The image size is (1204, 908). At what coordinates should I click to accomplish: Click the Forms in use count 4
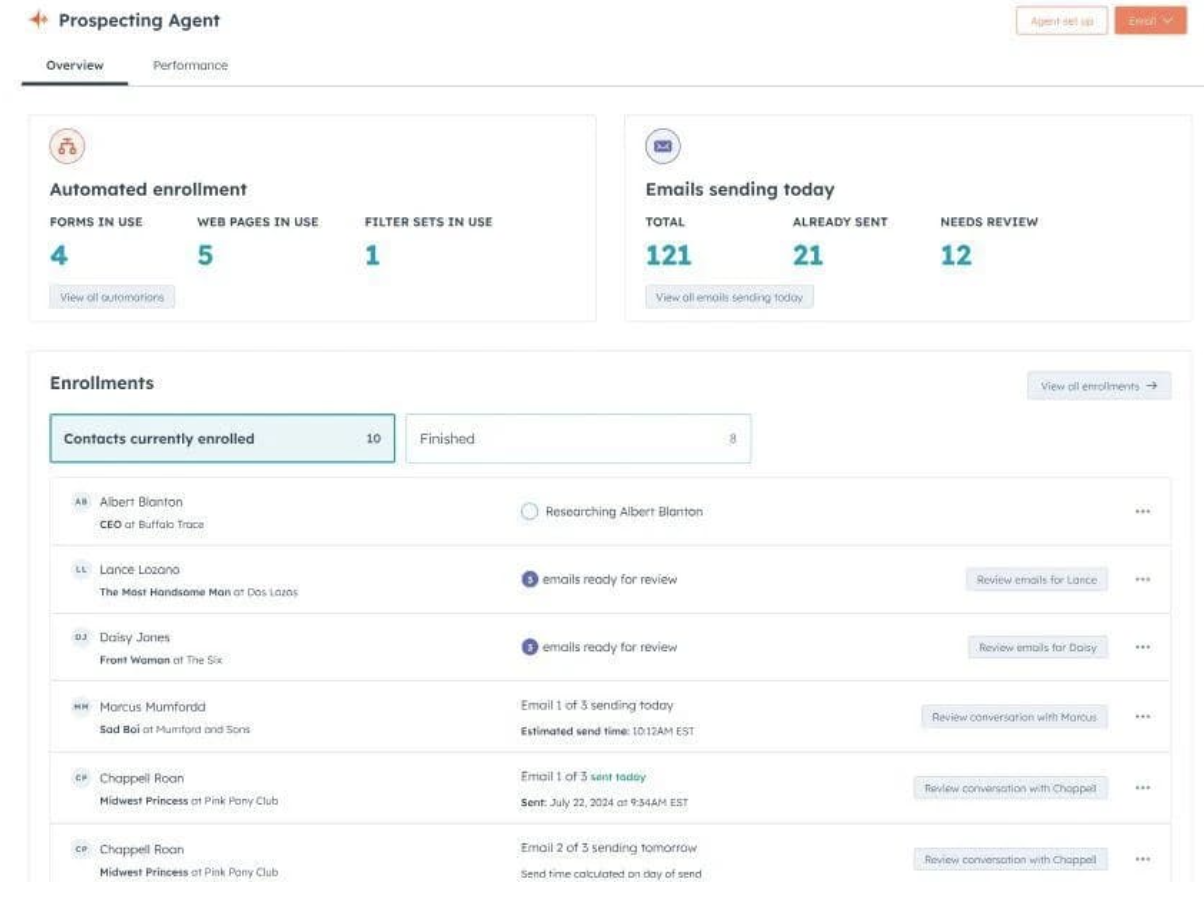(x=59, y=256)
